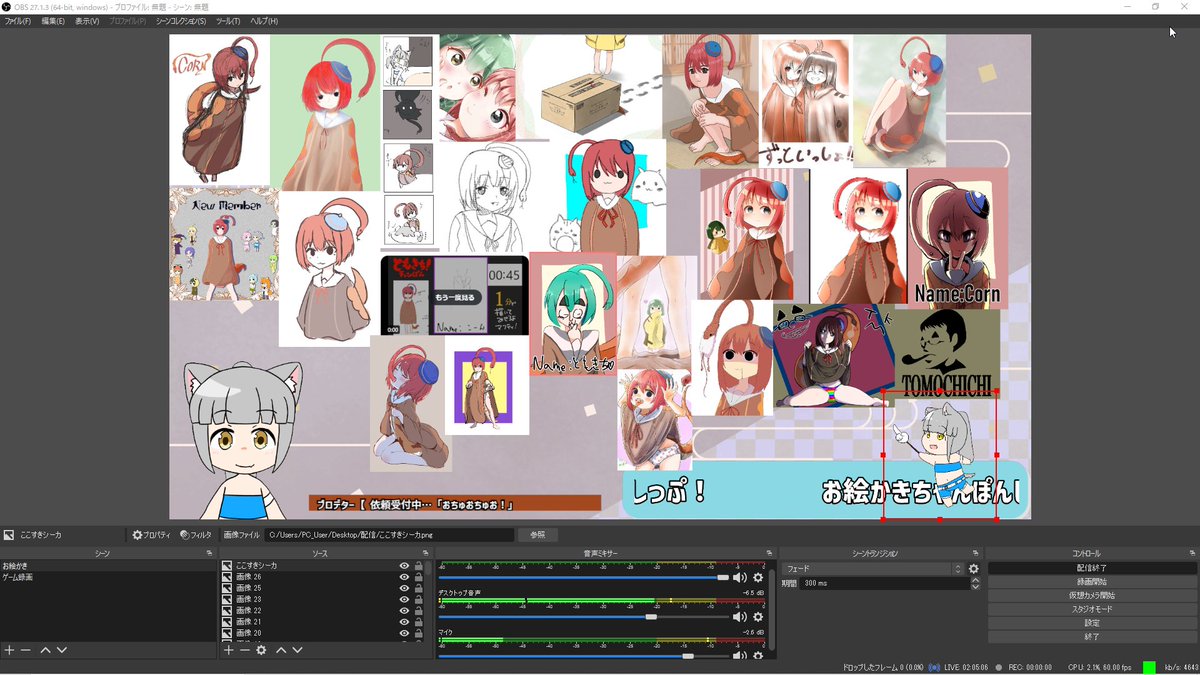Screen dimensions: 1200x675
Task: Open デスクトップ音声 mixer gear settings
Action: pyautogui.click(x=758, y=617)
